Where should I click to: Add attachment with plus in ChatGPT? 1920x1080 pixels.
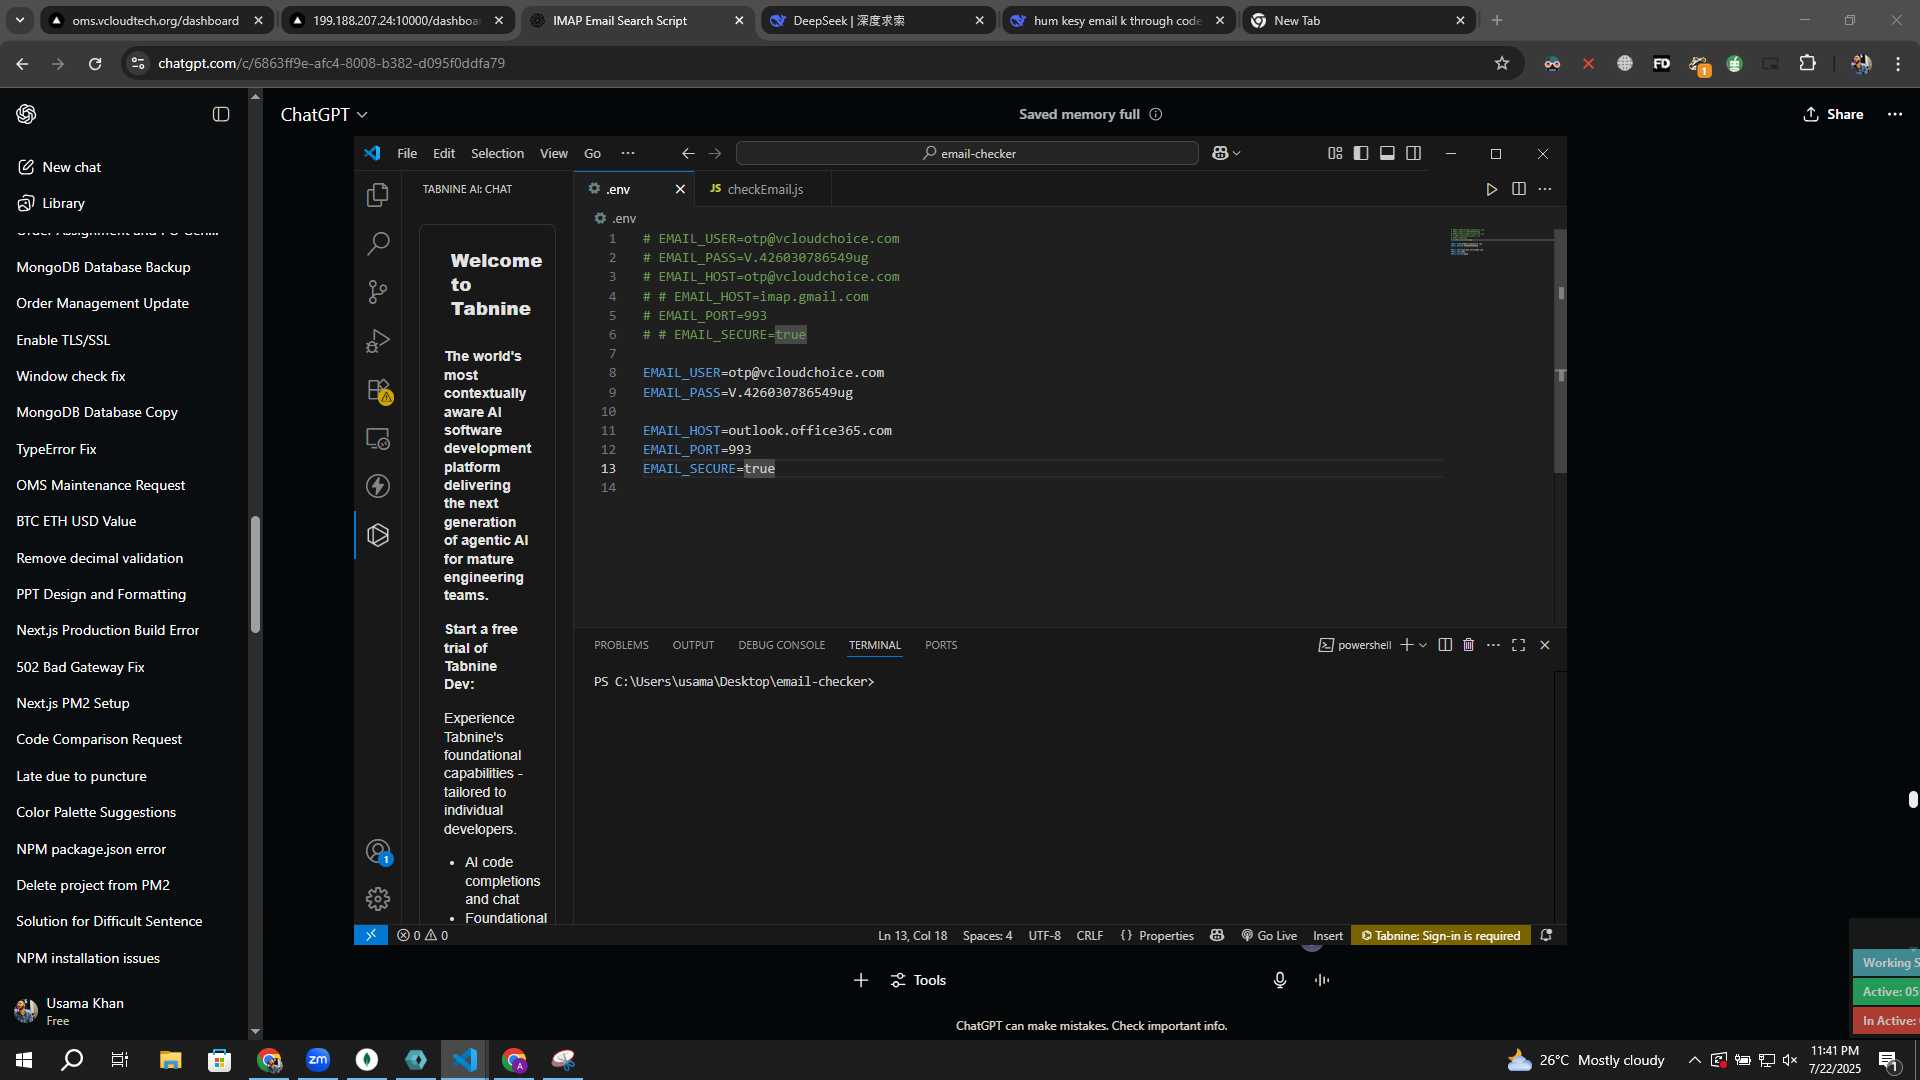click(861, 980)
